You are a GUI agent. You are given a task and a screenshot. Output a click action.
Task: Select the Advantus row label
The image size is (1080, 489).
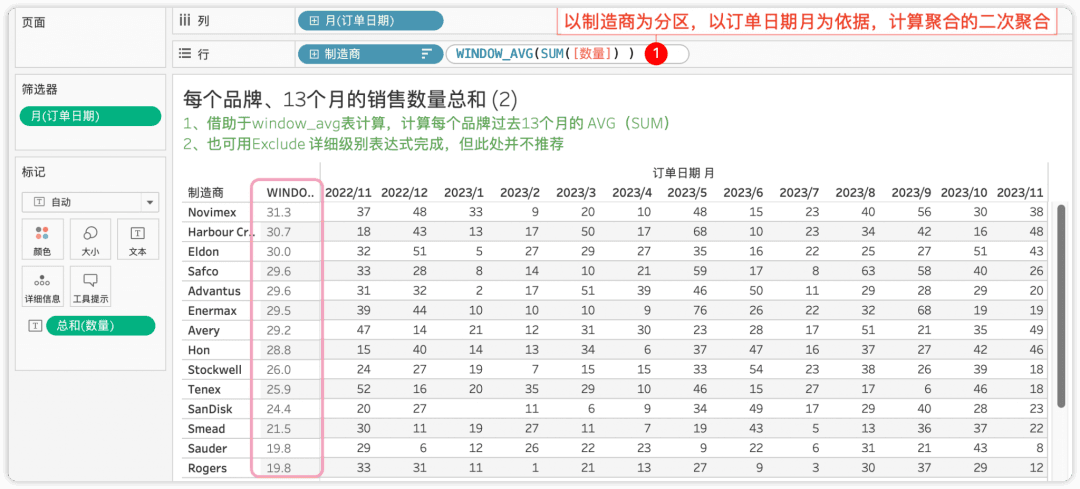tap(214, 291)
